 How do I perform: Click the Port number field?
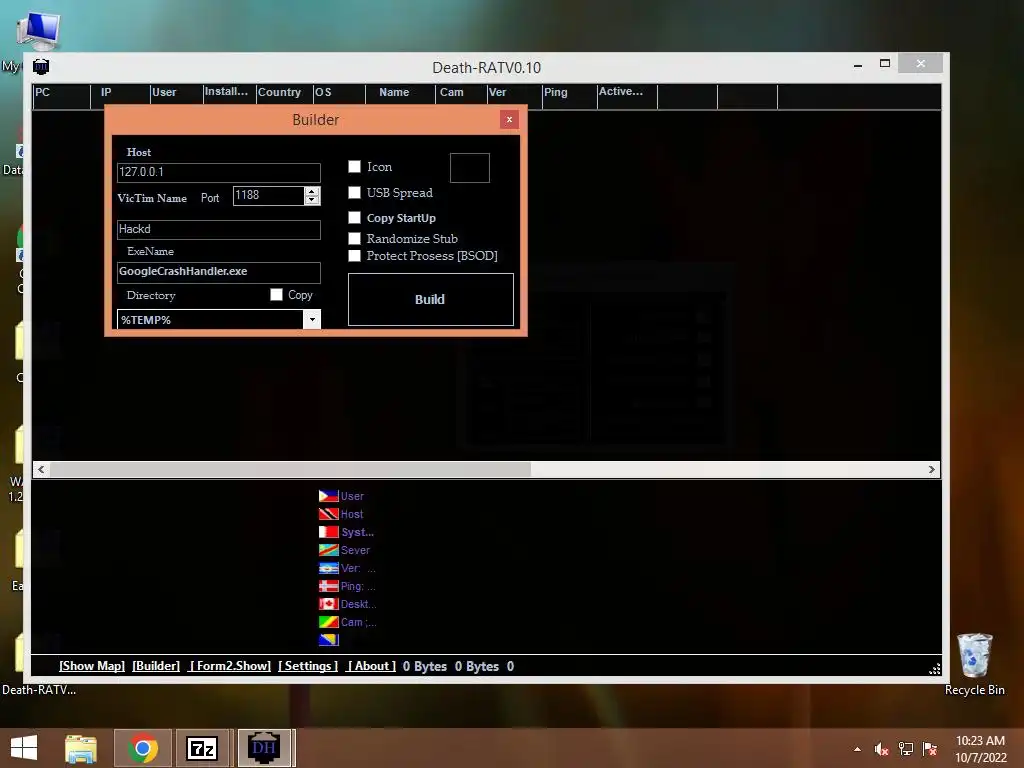(x=268, y=195)
